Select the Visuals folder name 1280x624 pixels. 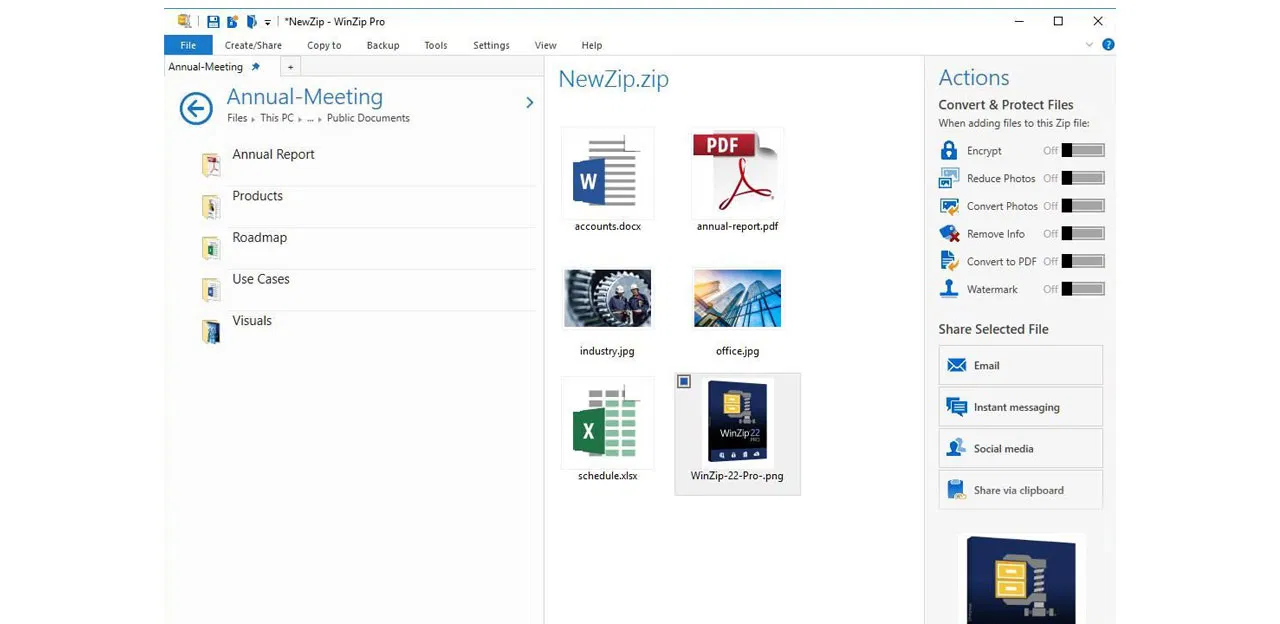(252, 321)
